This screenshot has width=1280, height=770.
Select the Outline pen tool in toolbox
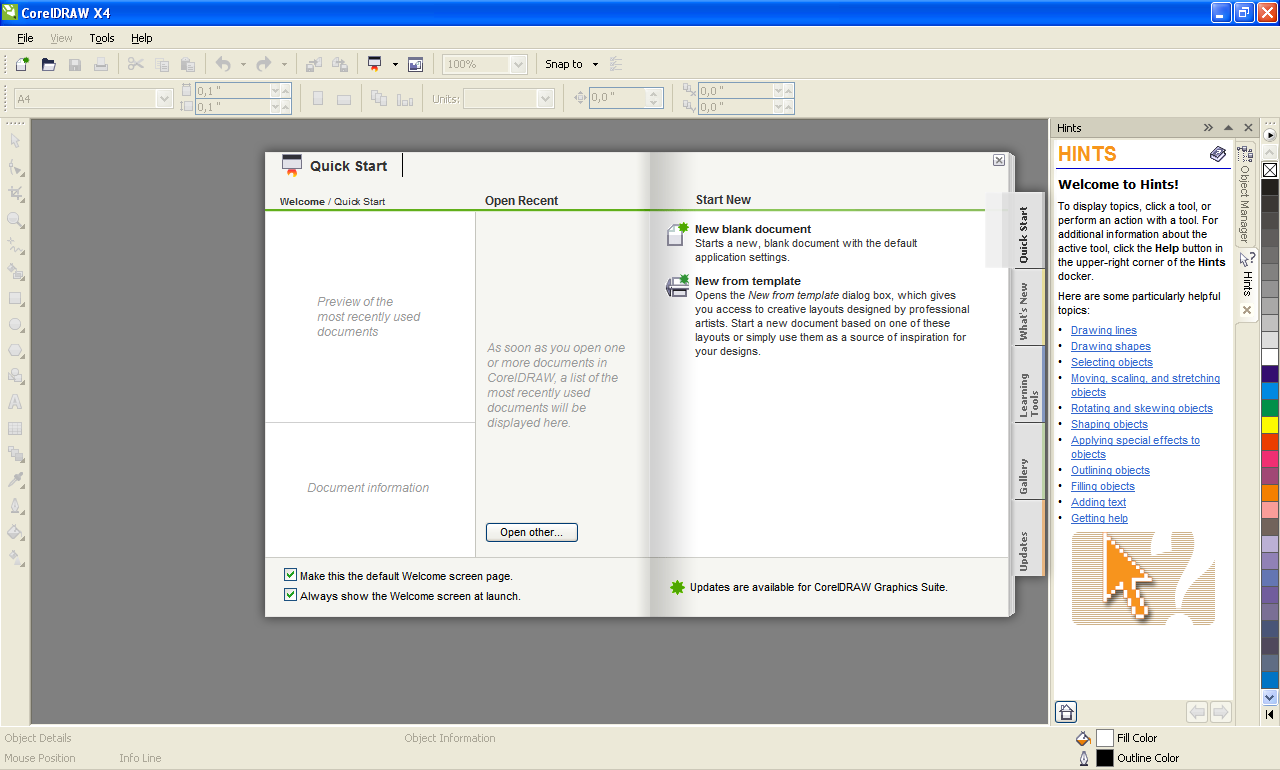click(x=16, y=506)
